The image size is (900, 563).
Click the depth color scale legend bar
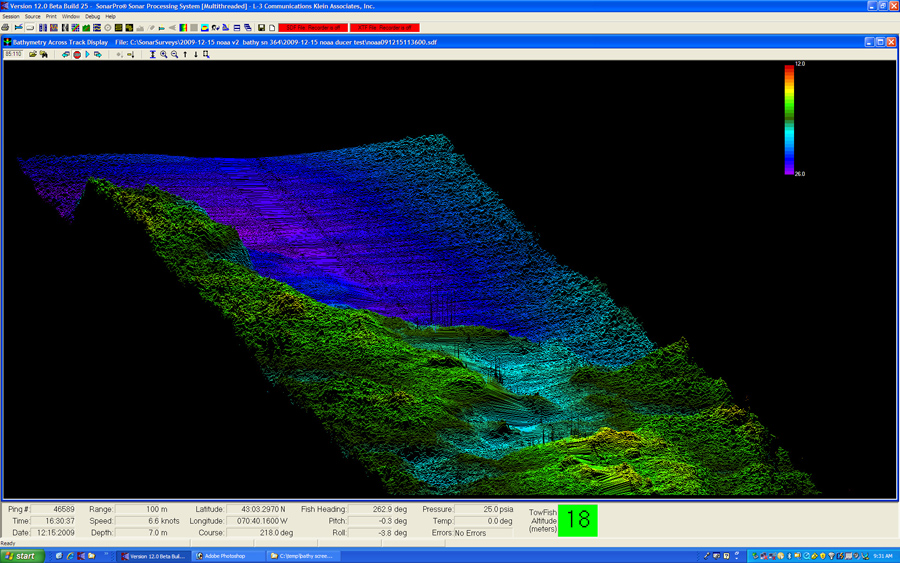[x=788, y=118]
